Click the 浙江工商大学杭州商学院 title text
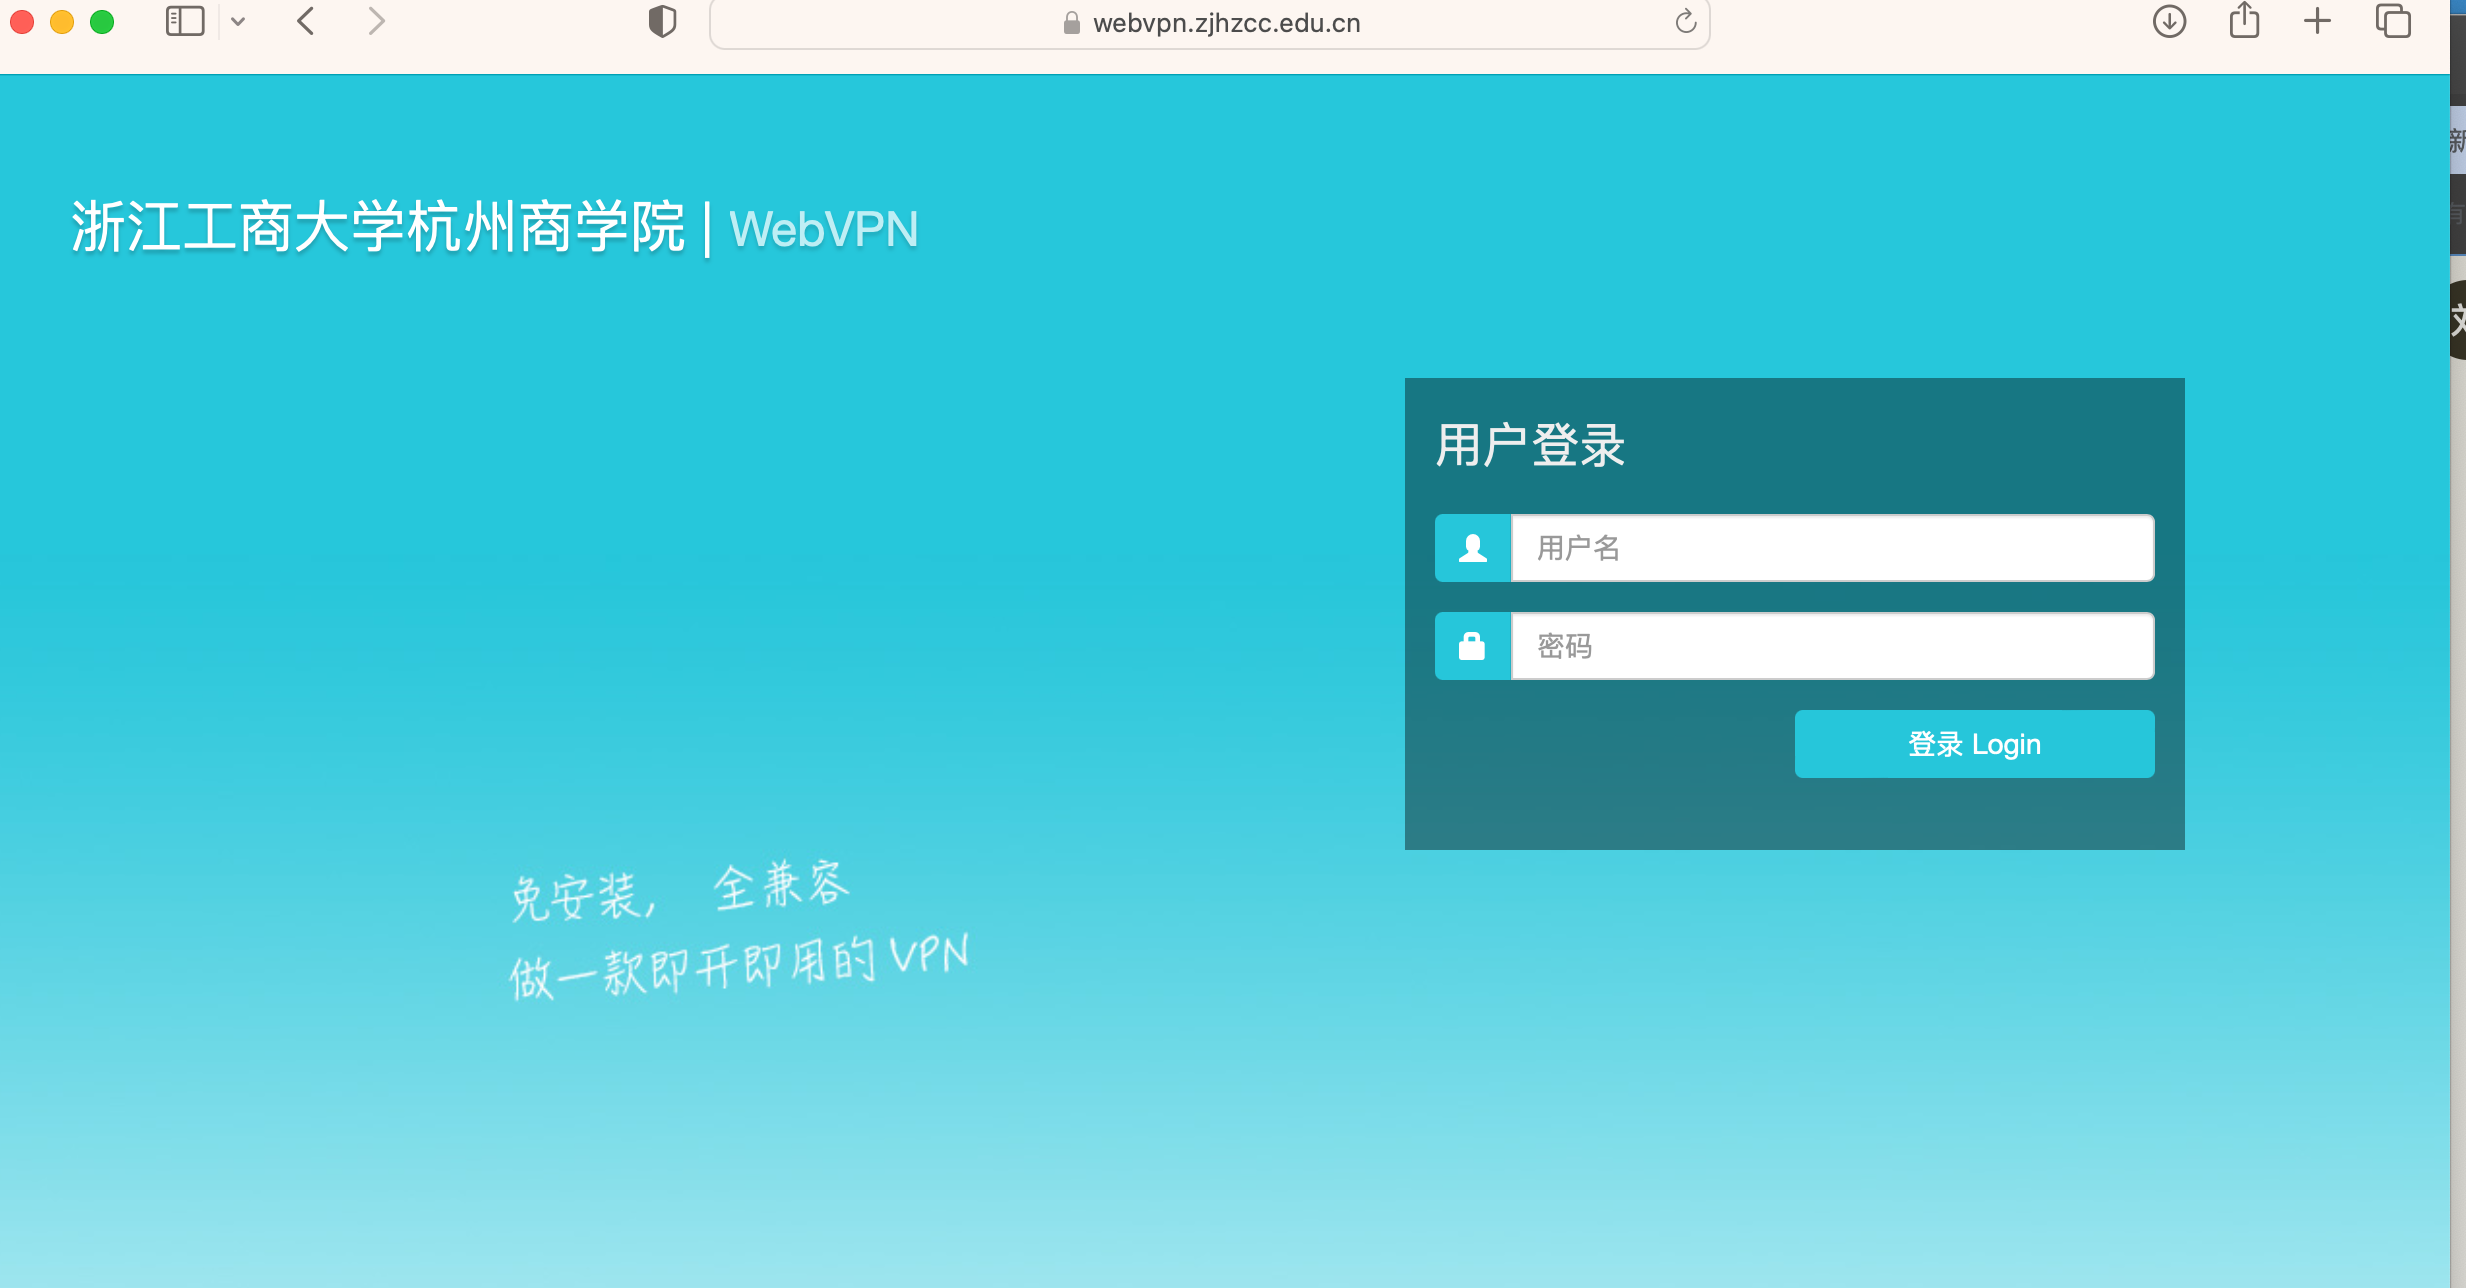 point(378,228)
